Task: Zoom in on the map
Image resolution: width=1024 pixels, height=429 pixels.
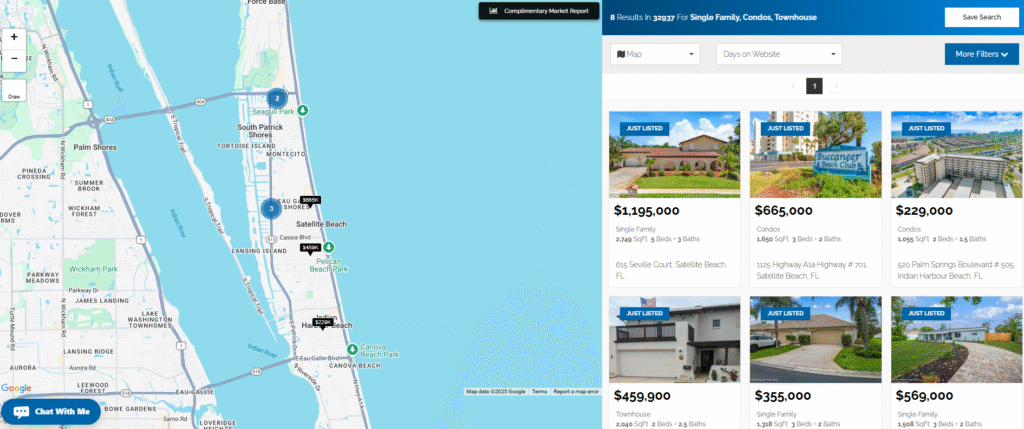Action: pyautogui.click(x=14, y=37)
